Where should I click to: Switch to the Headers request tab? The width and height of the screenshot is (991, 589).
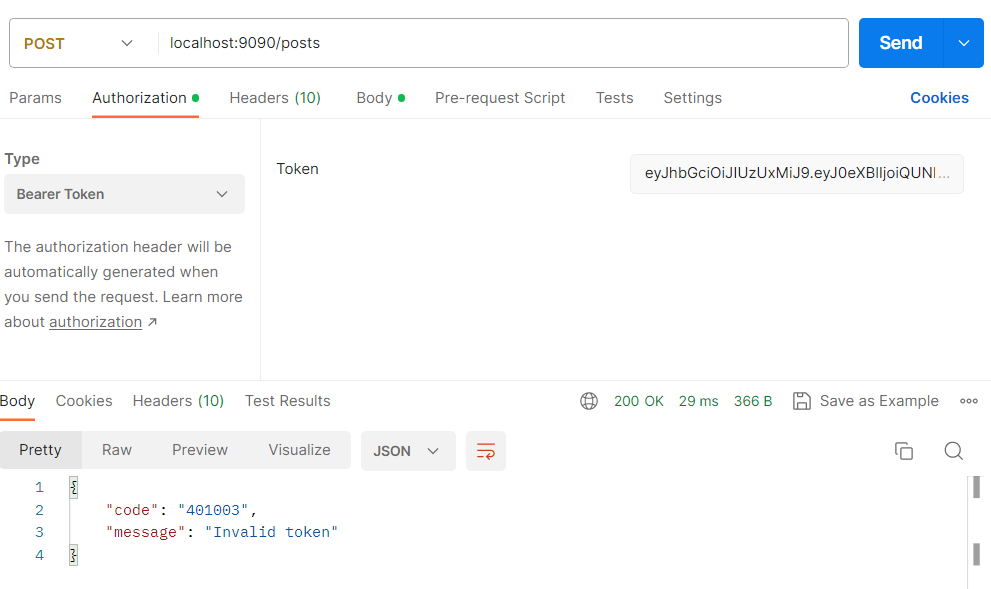point(275,97)
